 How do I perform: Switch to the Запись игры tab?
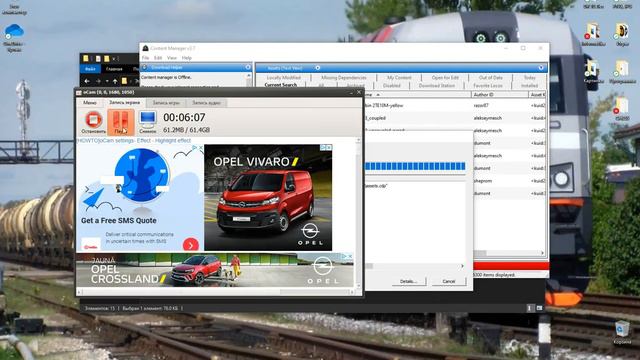coord(166,103)
